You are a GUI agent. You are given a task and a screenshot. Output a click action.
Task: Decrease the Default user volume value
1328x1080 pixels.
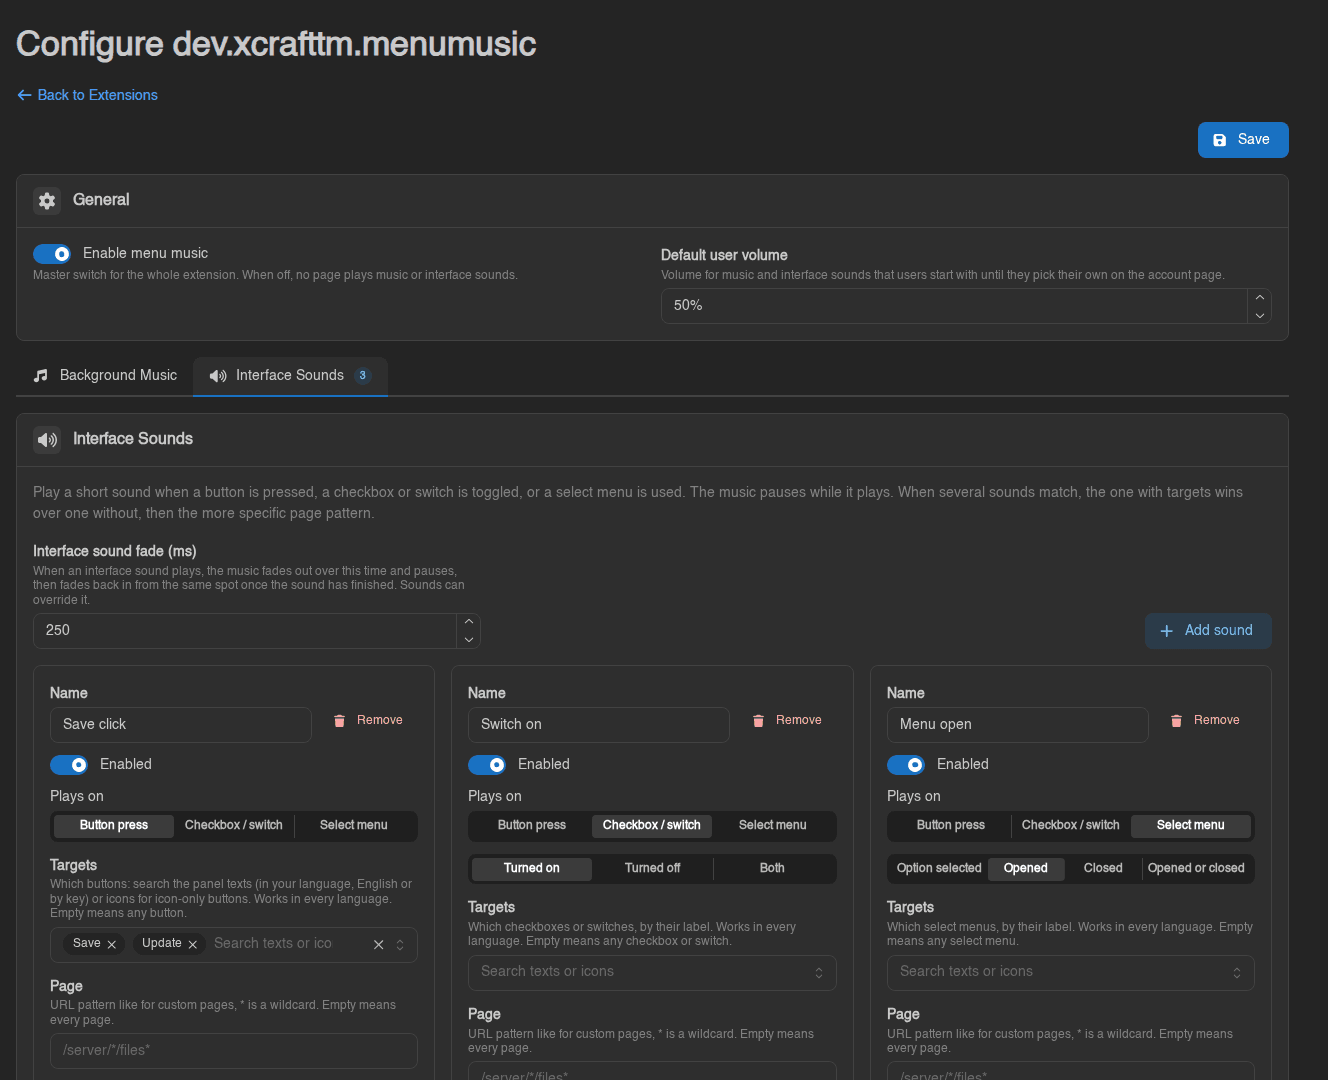tap(1260, 315)
